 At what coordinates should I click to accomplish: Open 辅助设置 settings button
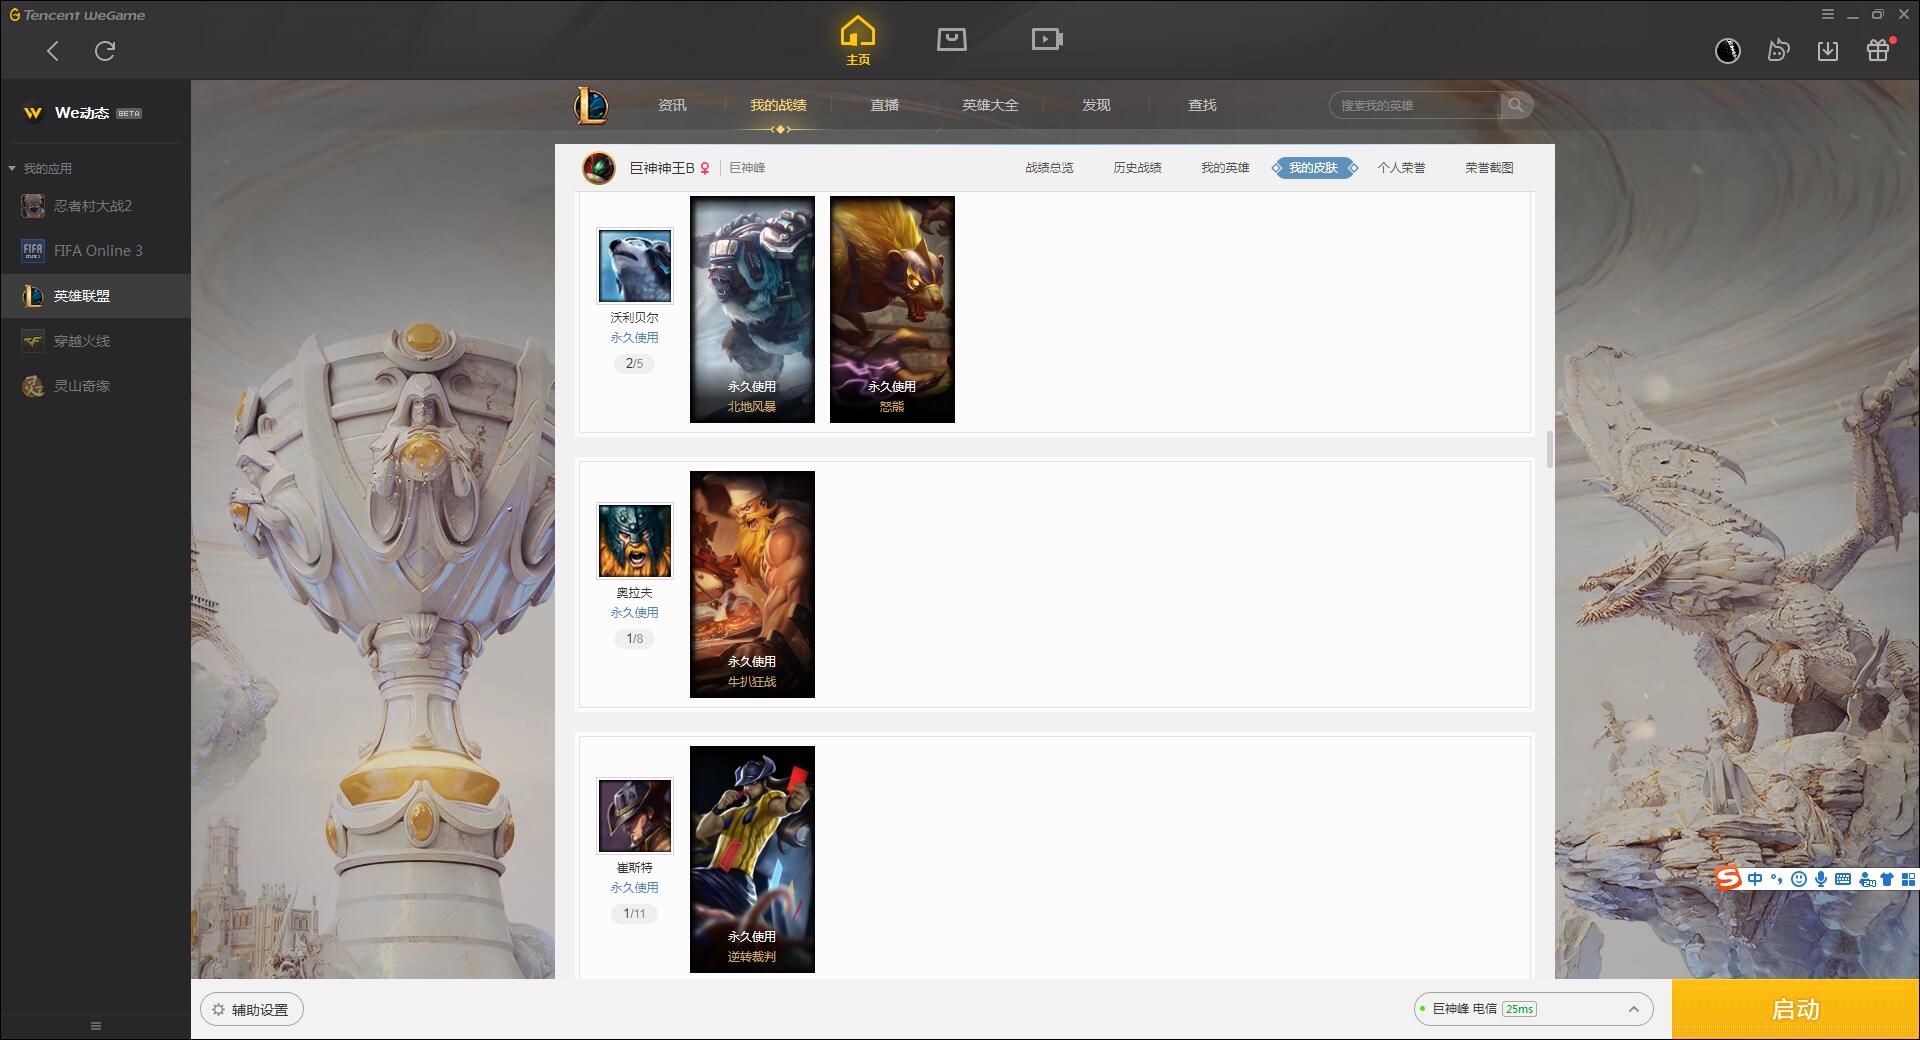tap(252, 1009)
